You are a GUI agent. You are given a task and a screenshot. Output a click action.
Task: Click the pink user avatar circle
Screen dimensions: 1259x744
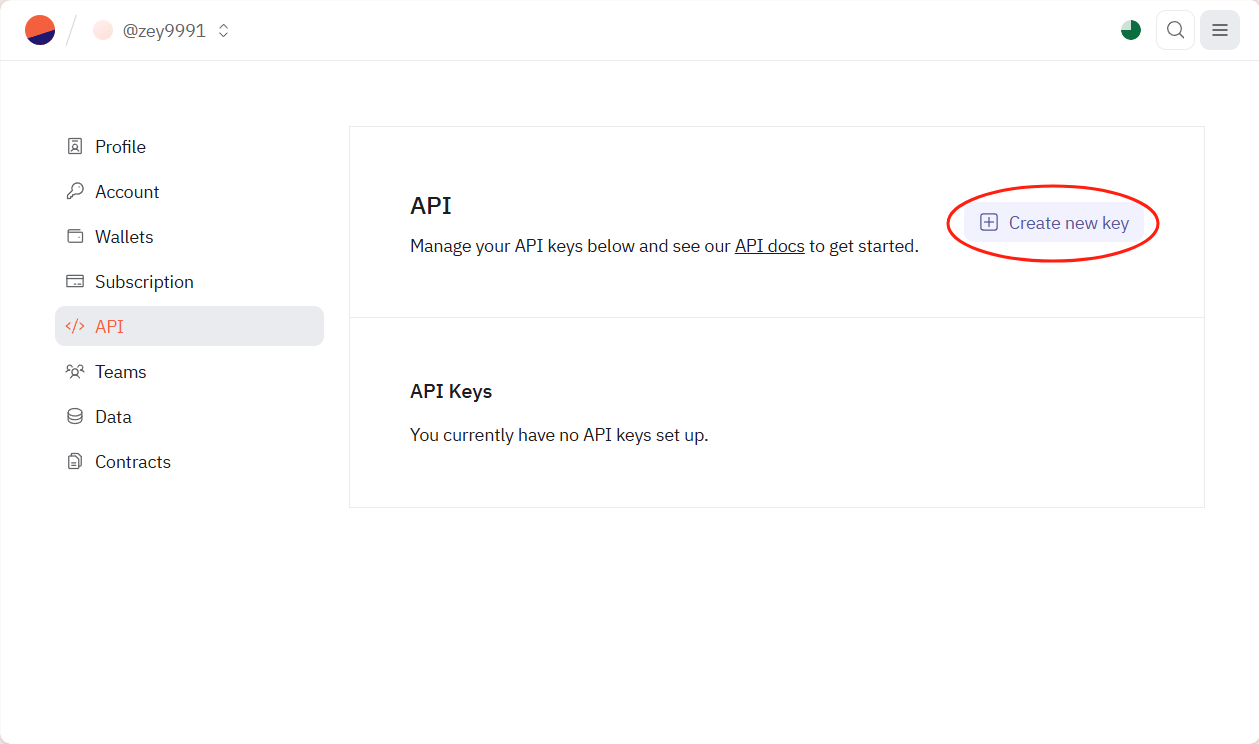pos(103,31)
